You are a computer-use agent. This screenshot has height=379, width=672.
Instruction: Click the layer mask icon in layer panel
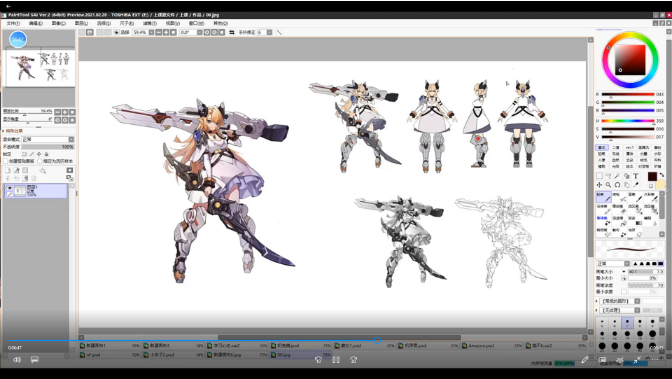[70, 170]
